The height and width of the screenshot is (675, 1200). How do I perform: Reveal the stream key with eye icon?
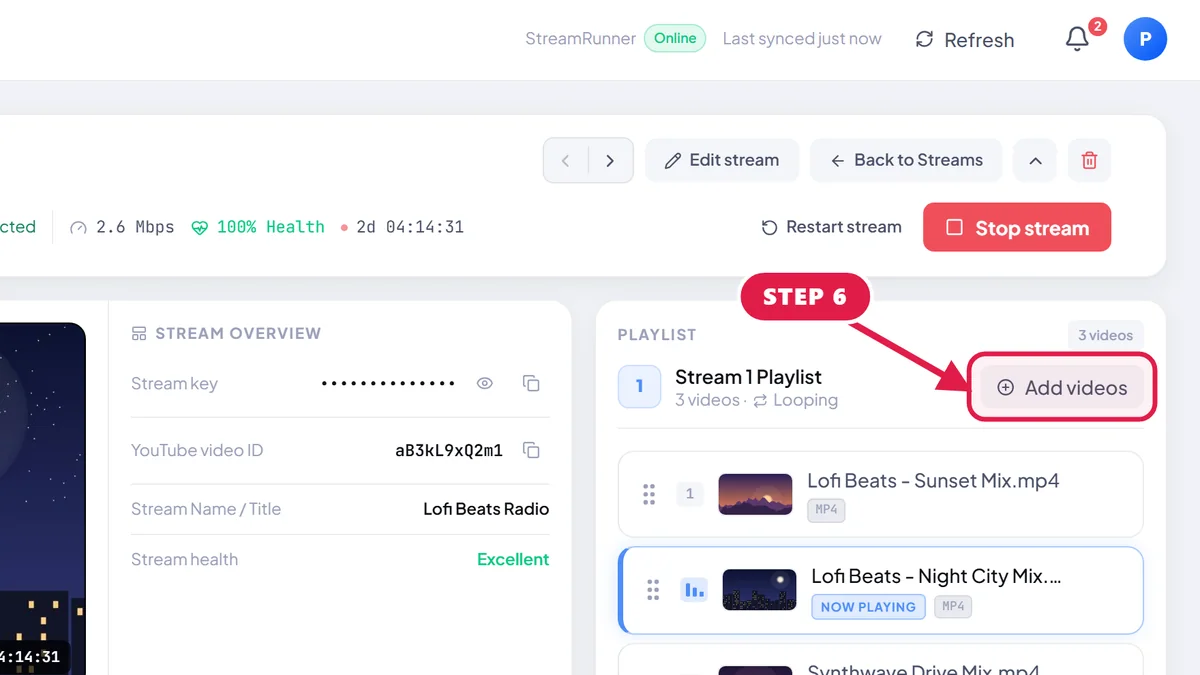point(485,383)
